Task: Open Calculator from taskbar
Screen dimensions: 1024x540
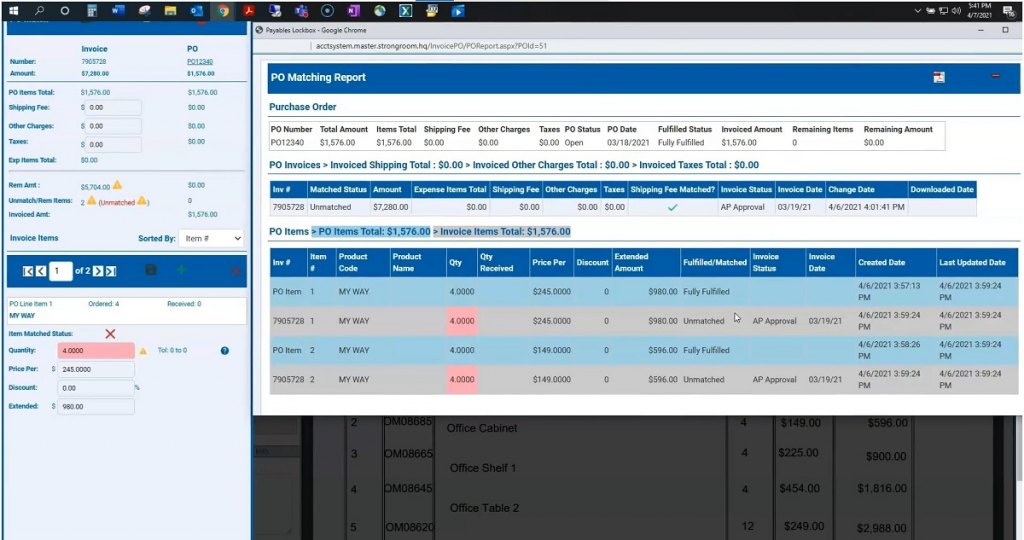Action: point(91,10)
